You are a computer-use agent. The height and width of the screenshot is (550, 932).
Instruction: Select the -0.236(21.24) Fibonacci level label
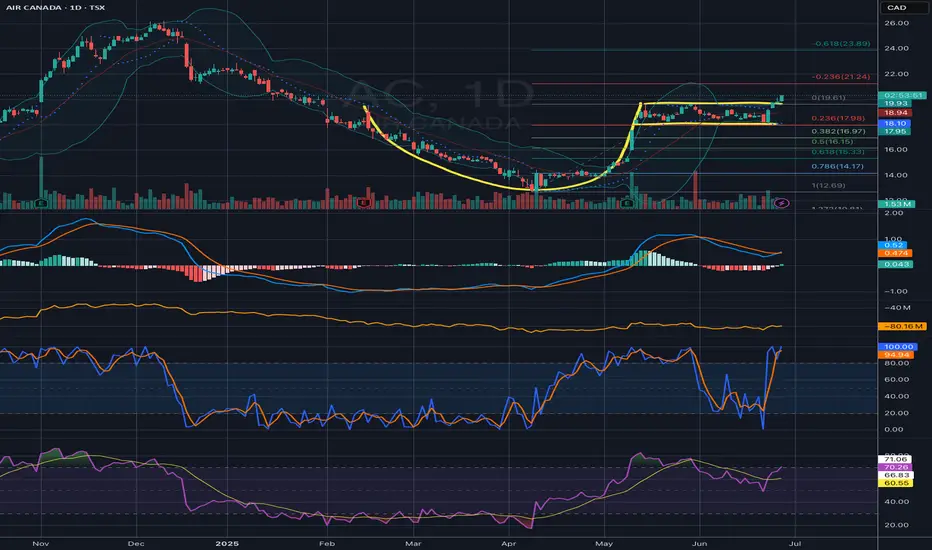pyautogui.click(x=842, y=77)
